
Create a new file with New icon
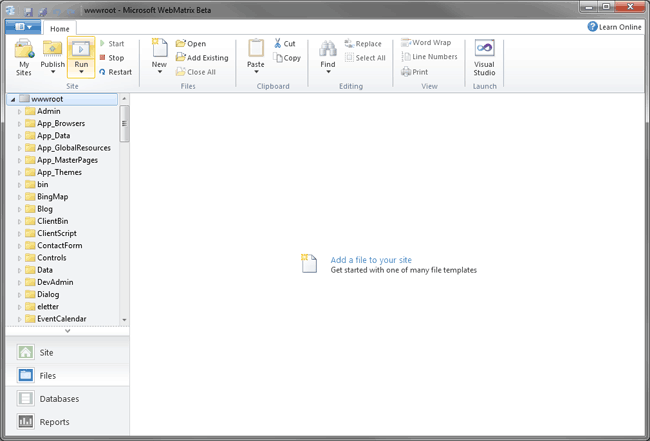pyautogui.click(x=159, y=49)
